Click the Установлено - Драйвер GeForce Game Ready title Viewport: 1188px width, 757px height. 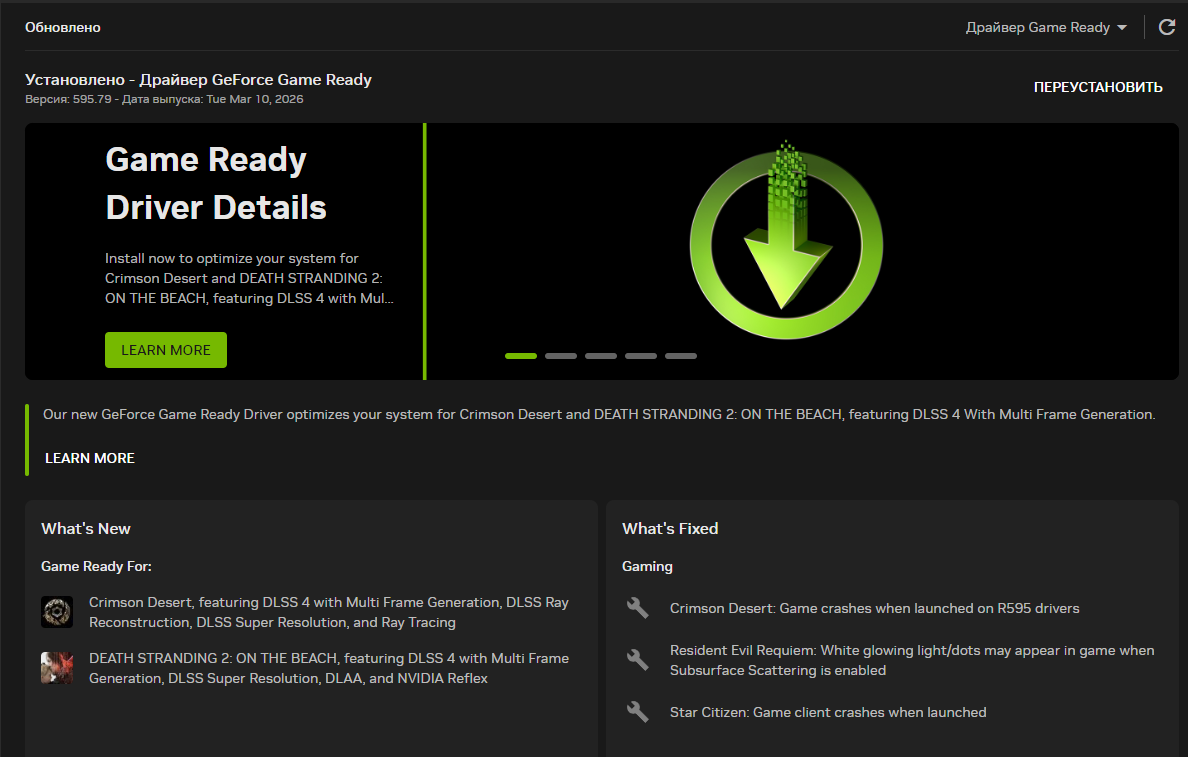point(199,80)
